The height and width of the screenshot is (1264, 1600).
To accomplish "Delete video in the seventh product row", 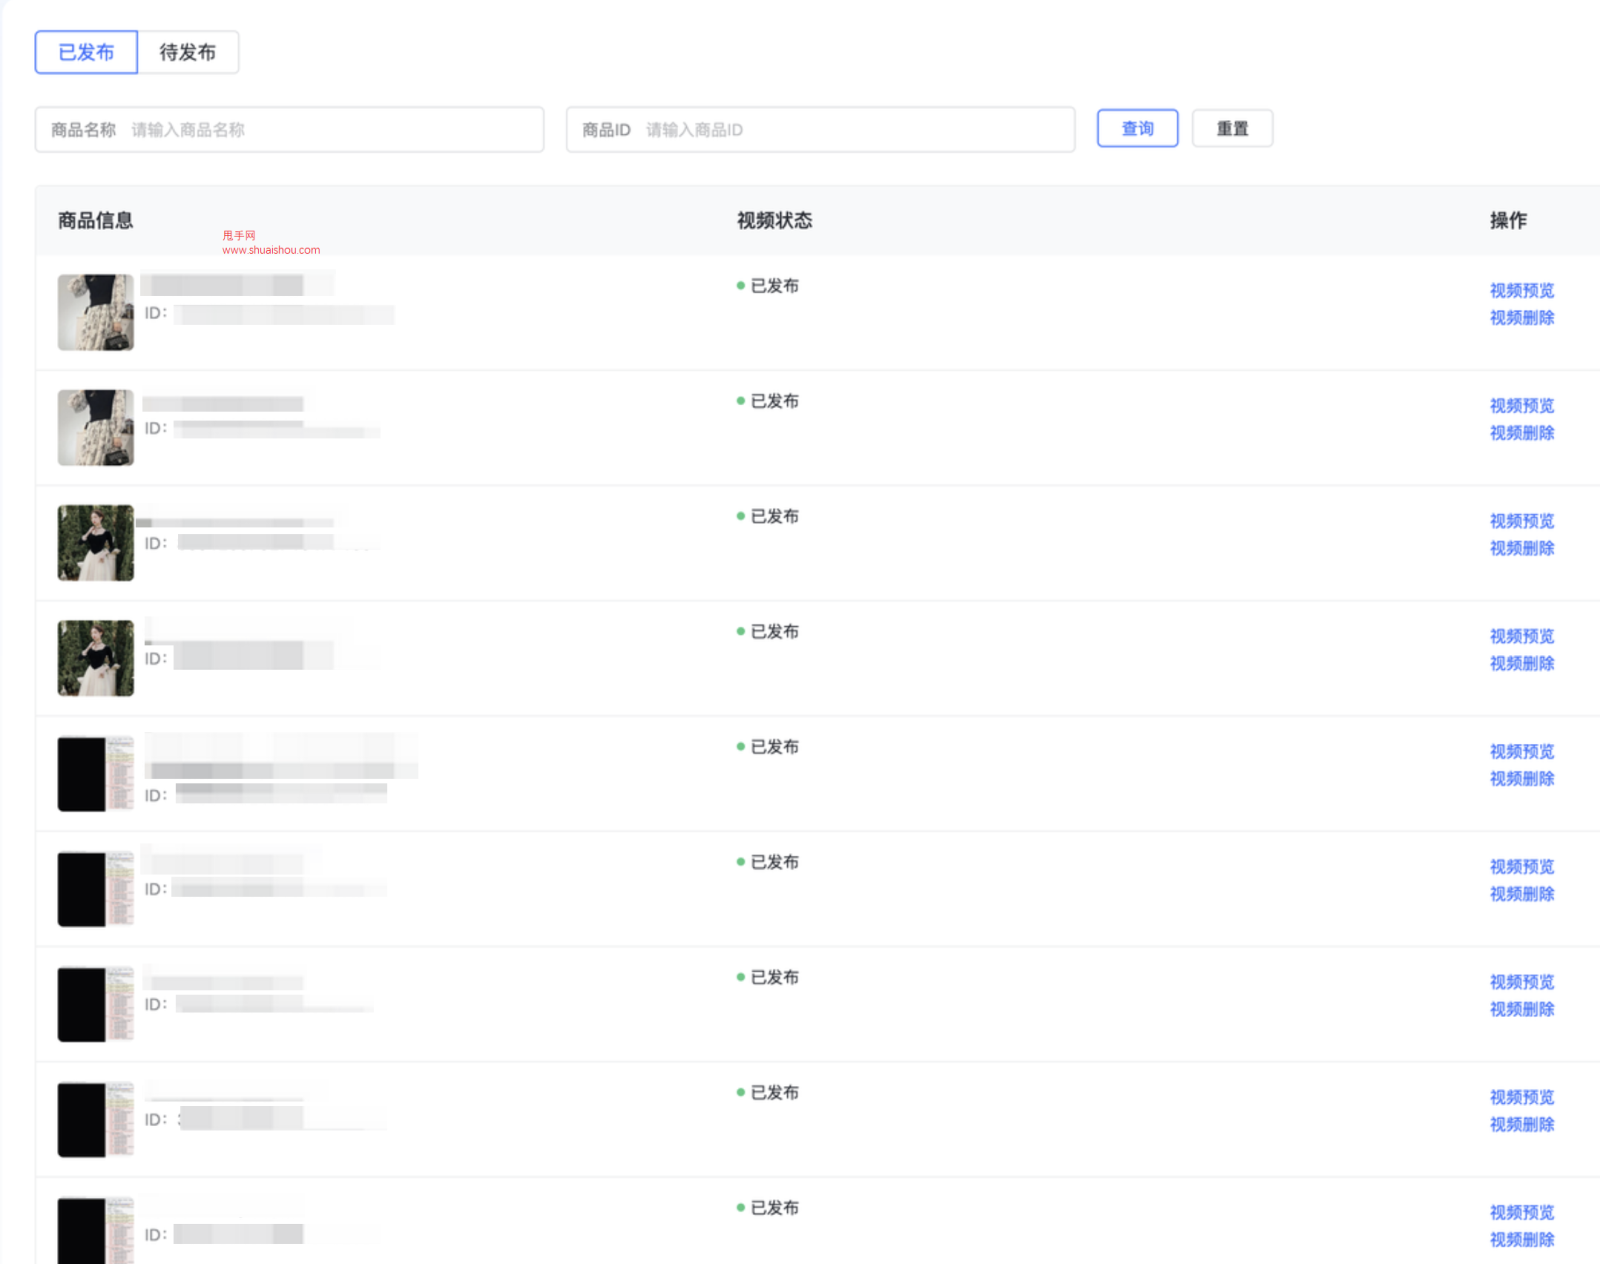I will 1521,1009.
